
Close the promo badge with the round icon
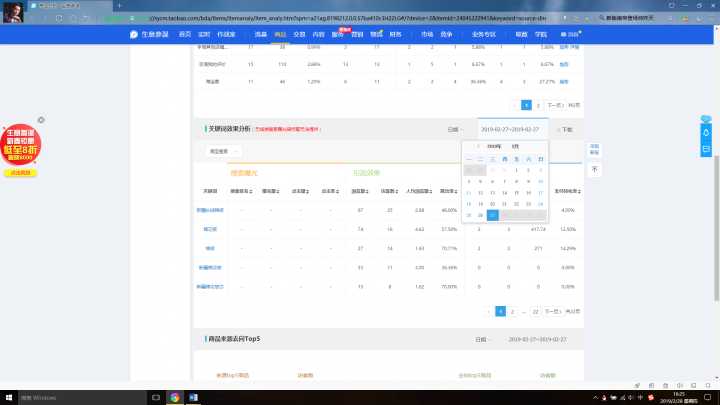pos(41,120)
